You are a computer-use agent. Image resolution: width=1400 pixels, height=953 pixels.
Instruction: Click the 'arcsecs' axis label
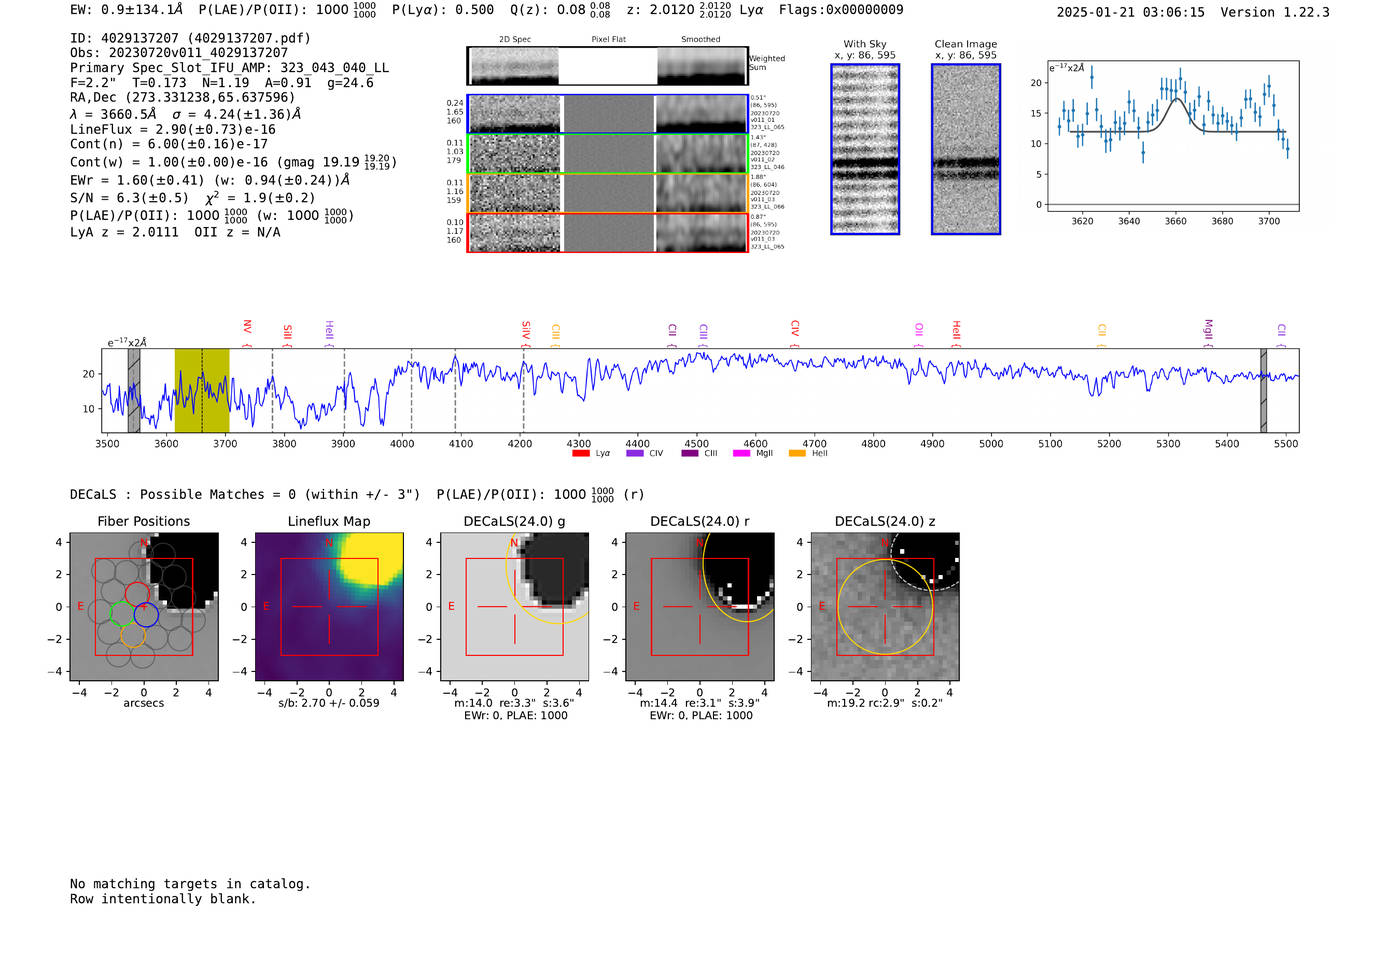pyautogui.click(x=144, y=703)
